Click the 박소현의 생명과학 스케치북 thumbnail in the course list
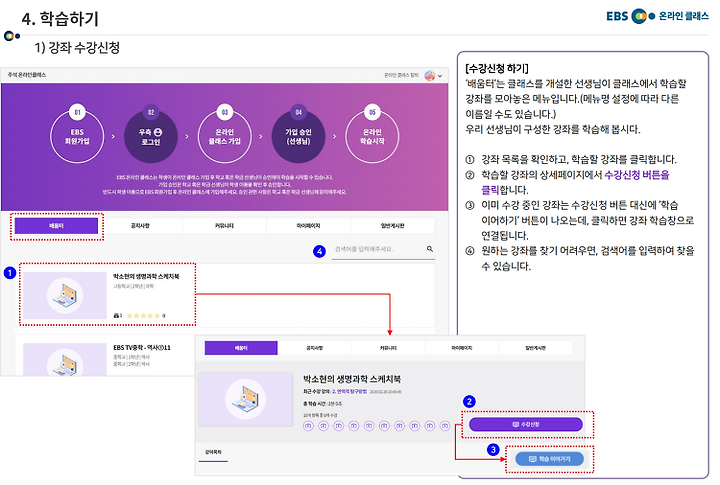720x485 pixels. pyautogui.click(x=65, y=295)
